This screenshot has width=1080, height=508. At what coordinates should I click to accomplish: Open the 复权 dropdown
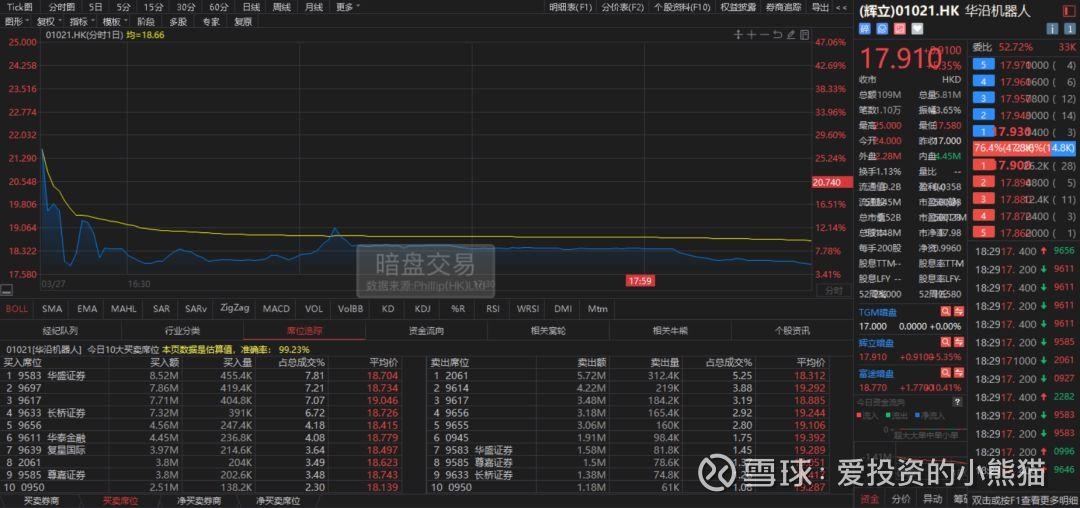tap(50, 21)
